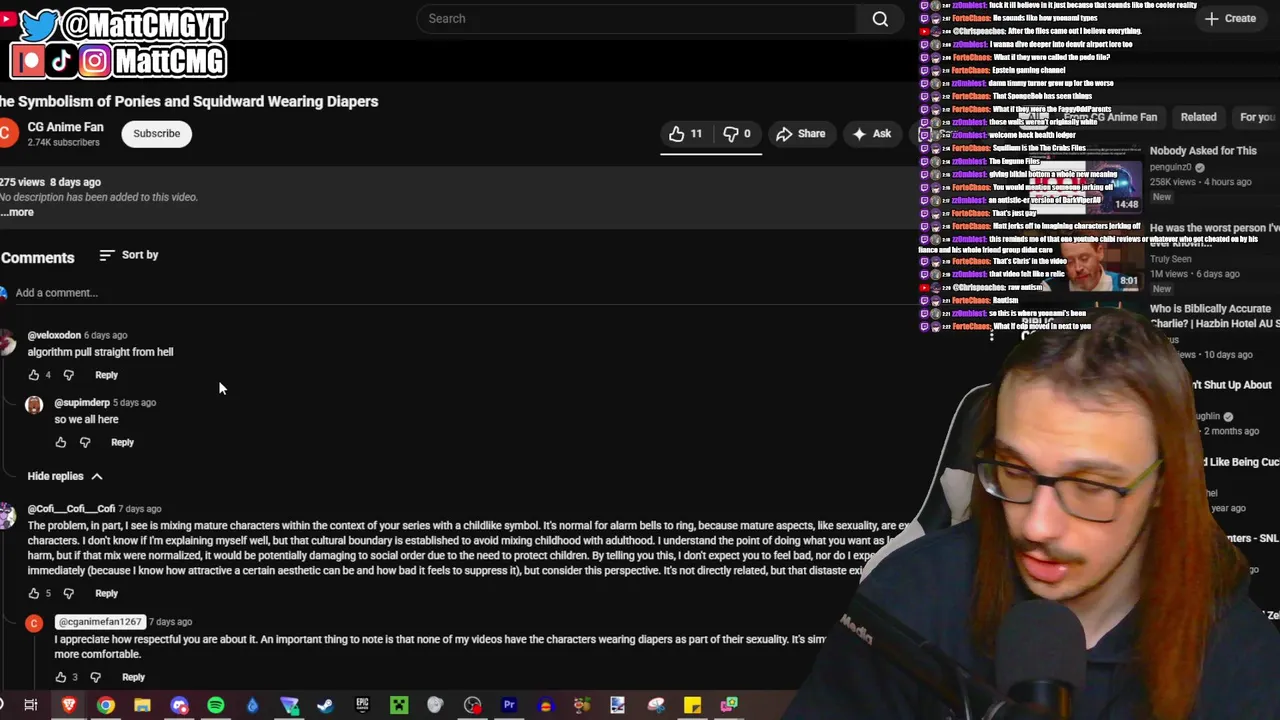Like the video with thumbs up

pos(685,134)
